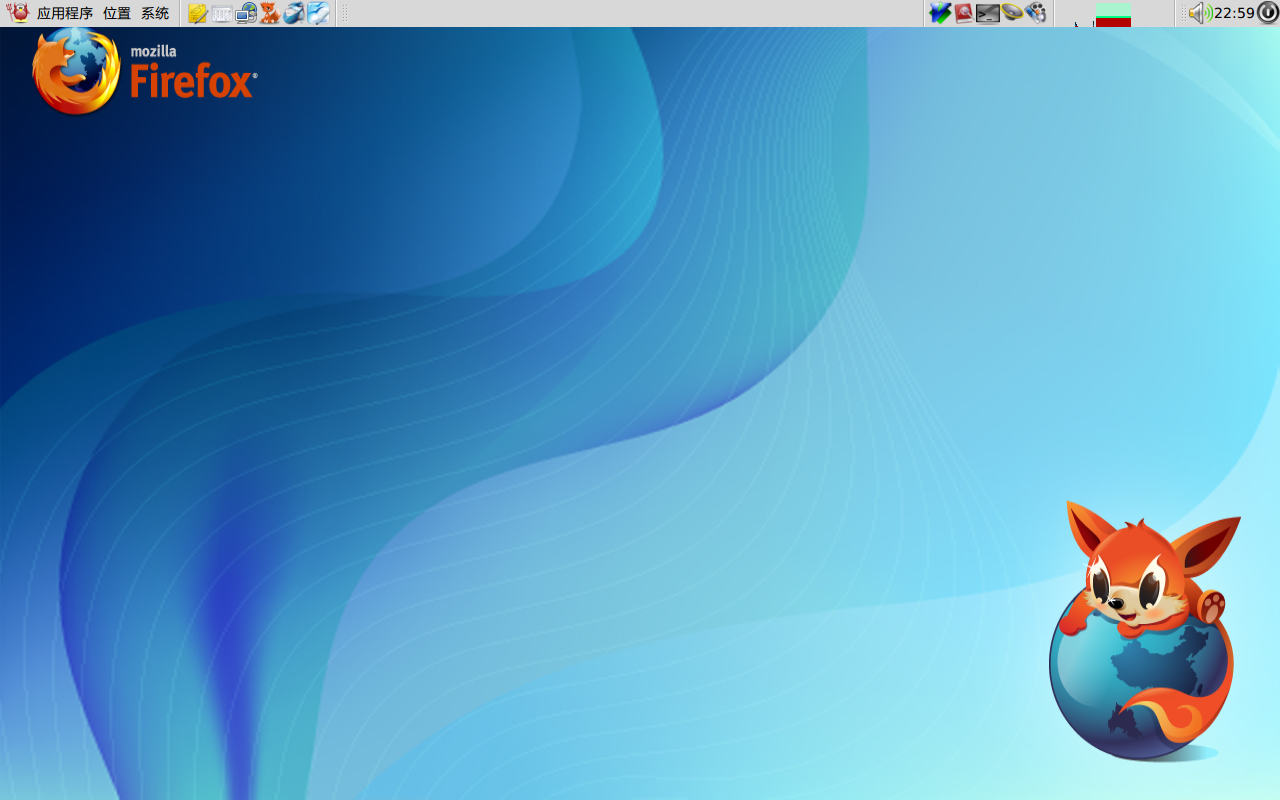
Task: Click the red devil penguin logo icon
Action: 18,13
